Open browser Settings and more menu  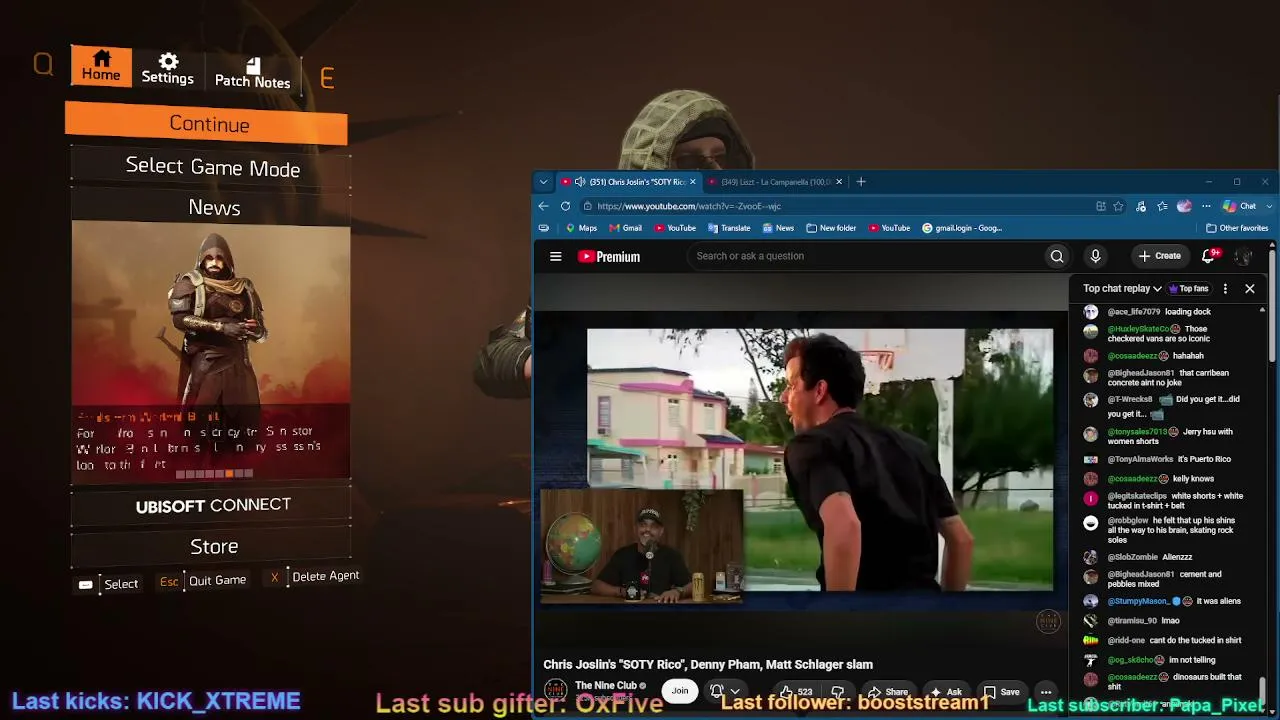1206,206
